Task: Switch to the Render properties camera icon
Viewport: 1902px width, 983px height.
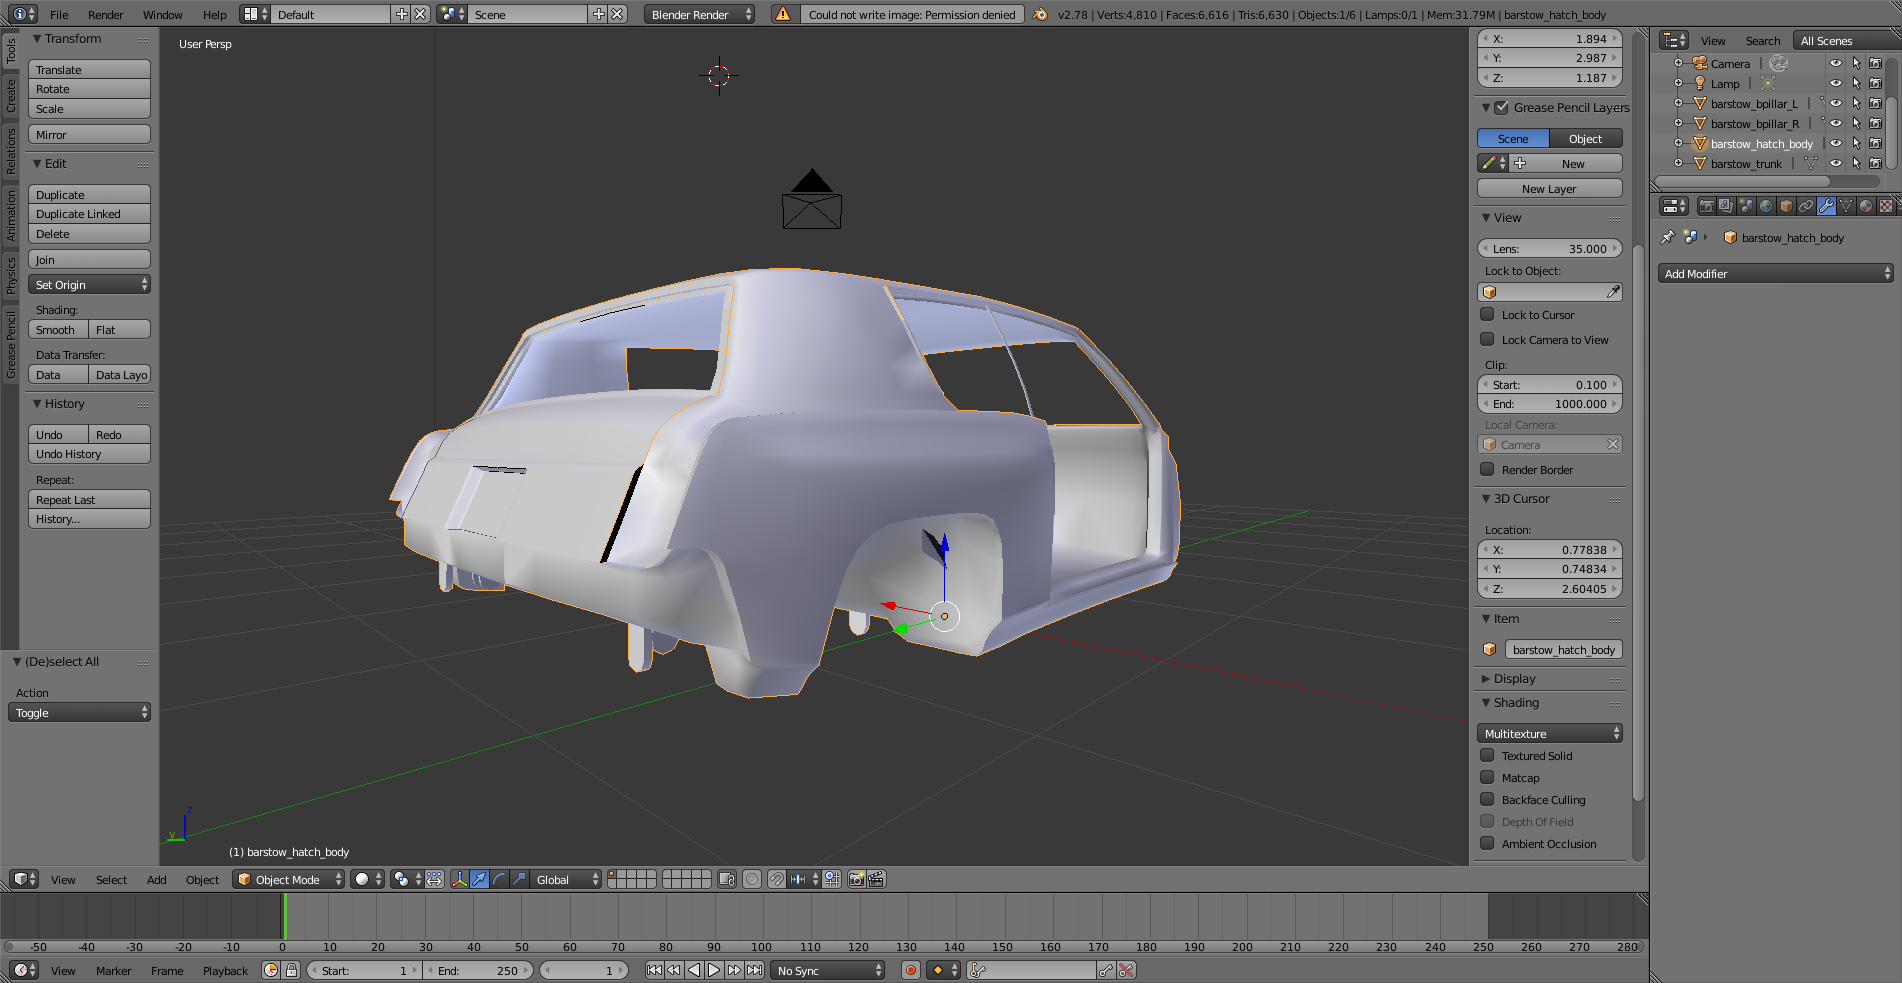Action: 1707,206
